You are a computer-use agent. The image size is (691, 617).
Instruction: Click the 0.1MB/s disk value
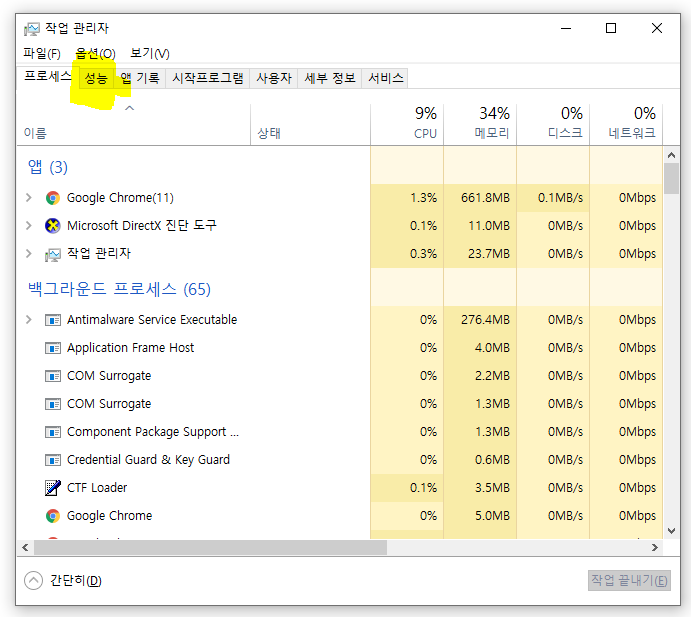pos(560,197)
